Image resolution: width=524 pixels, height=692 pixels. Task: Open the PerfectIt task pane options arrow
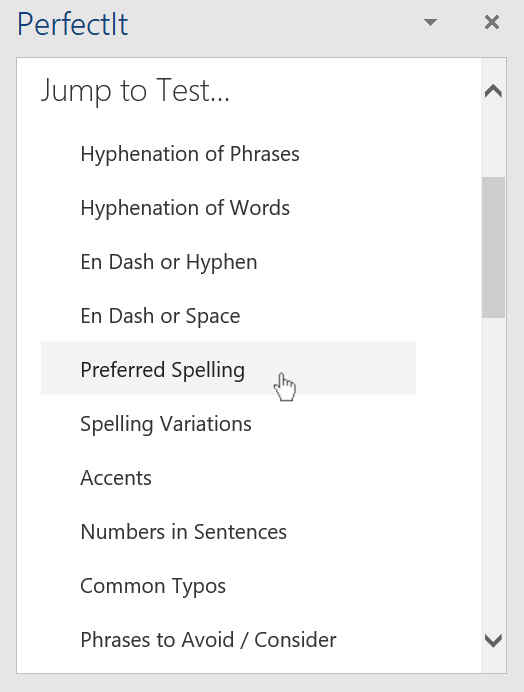click(x=430, y=22)
